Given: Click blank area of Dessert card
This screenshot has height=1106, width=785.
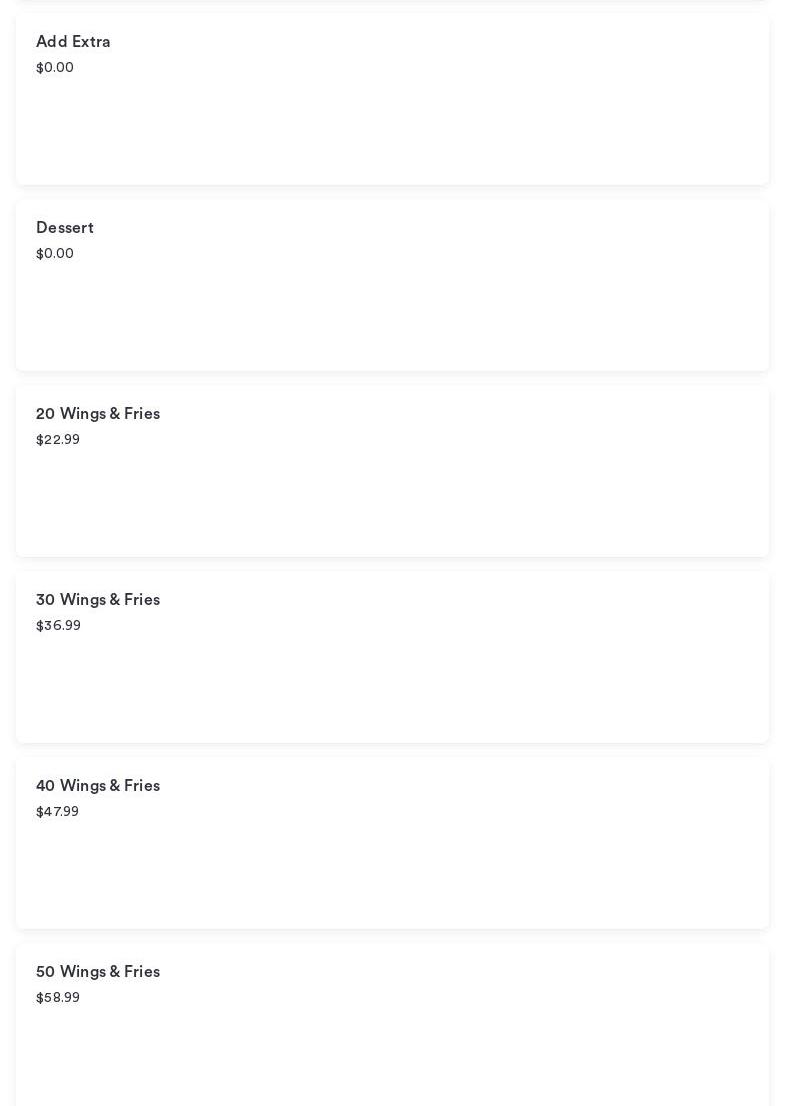Looking at the screenshot, I should (400, 316).
